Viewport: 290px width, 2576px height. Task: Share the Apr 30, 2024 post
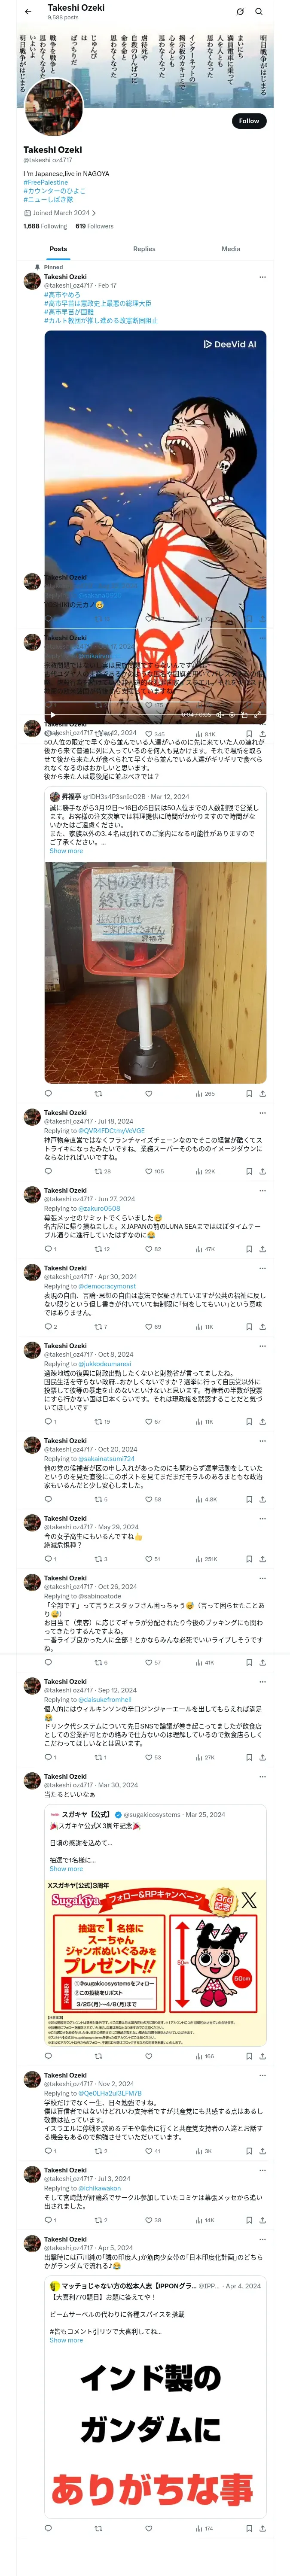[262, 1326]
